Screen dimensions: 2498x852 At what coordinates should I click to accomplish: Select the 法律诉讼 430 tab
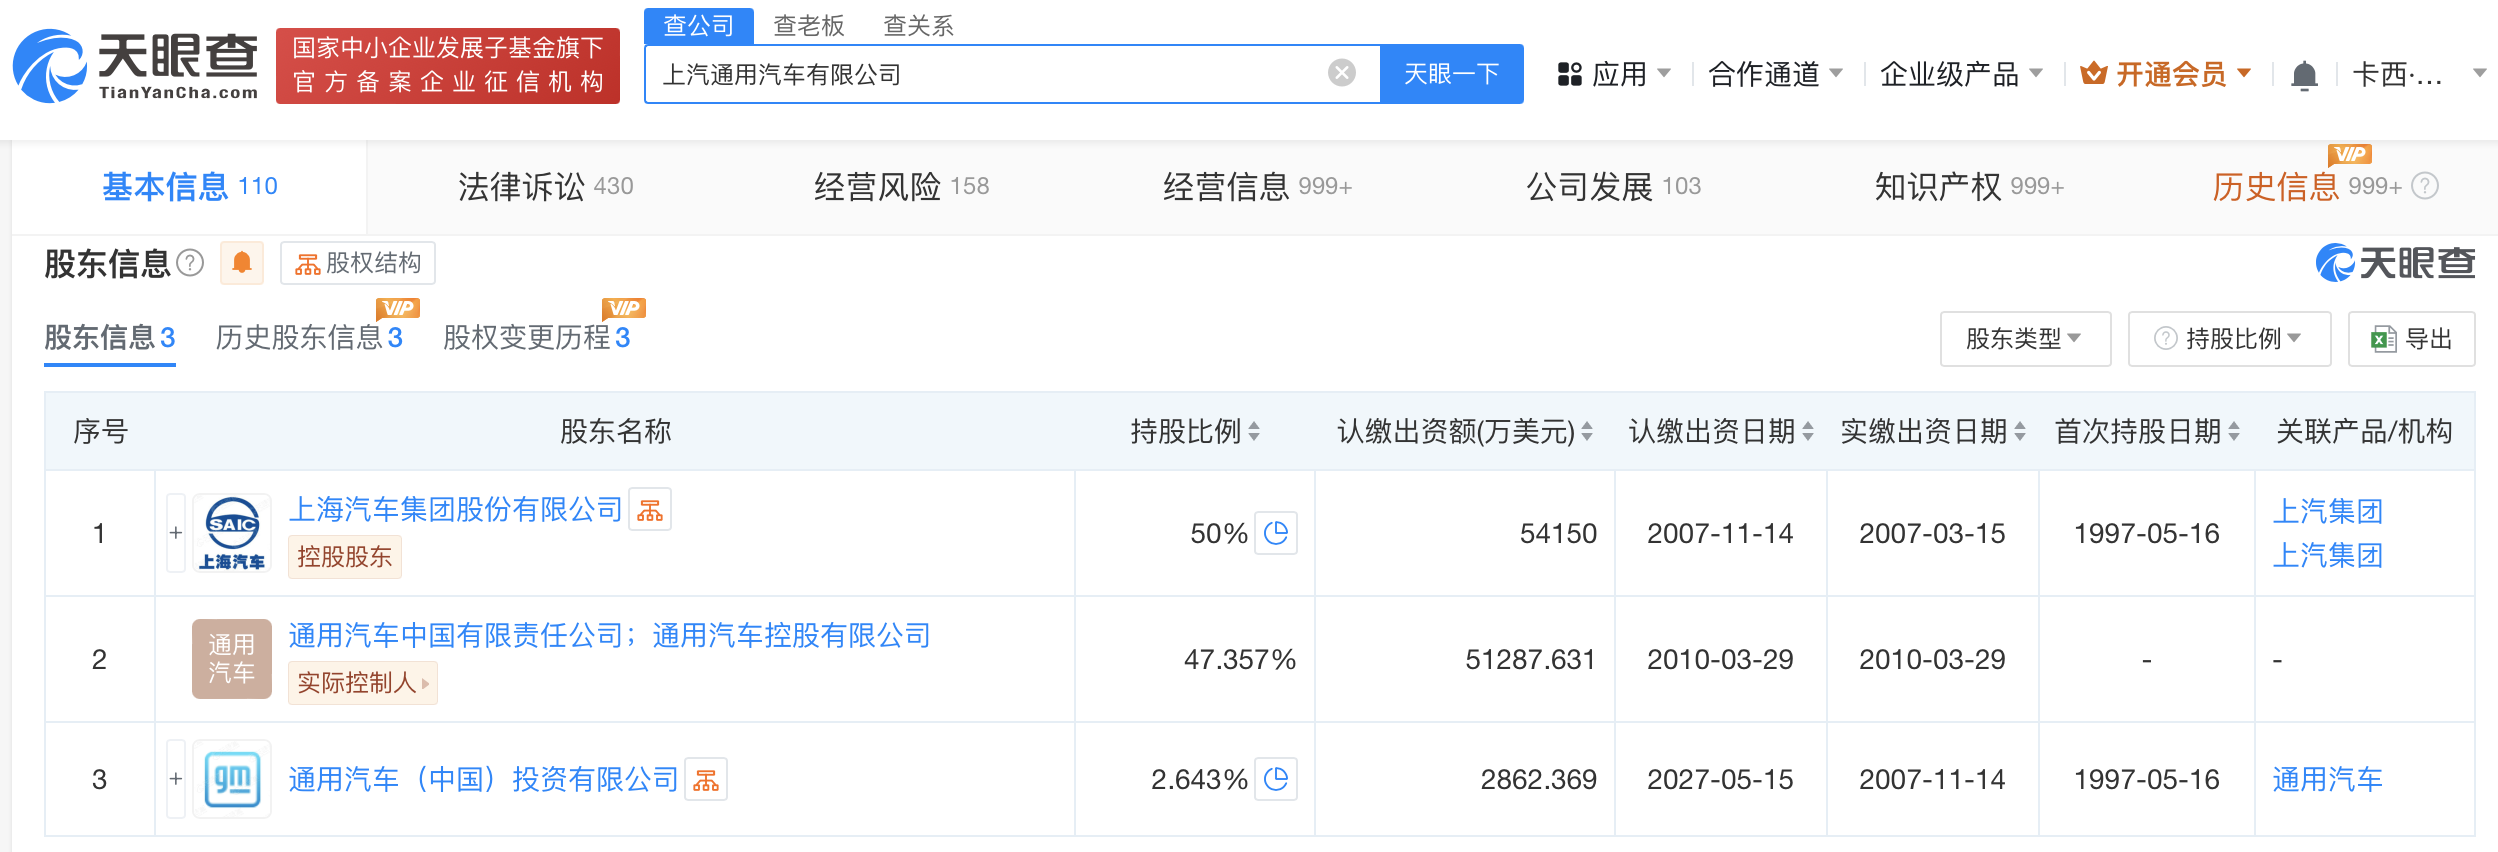(546, 186)
